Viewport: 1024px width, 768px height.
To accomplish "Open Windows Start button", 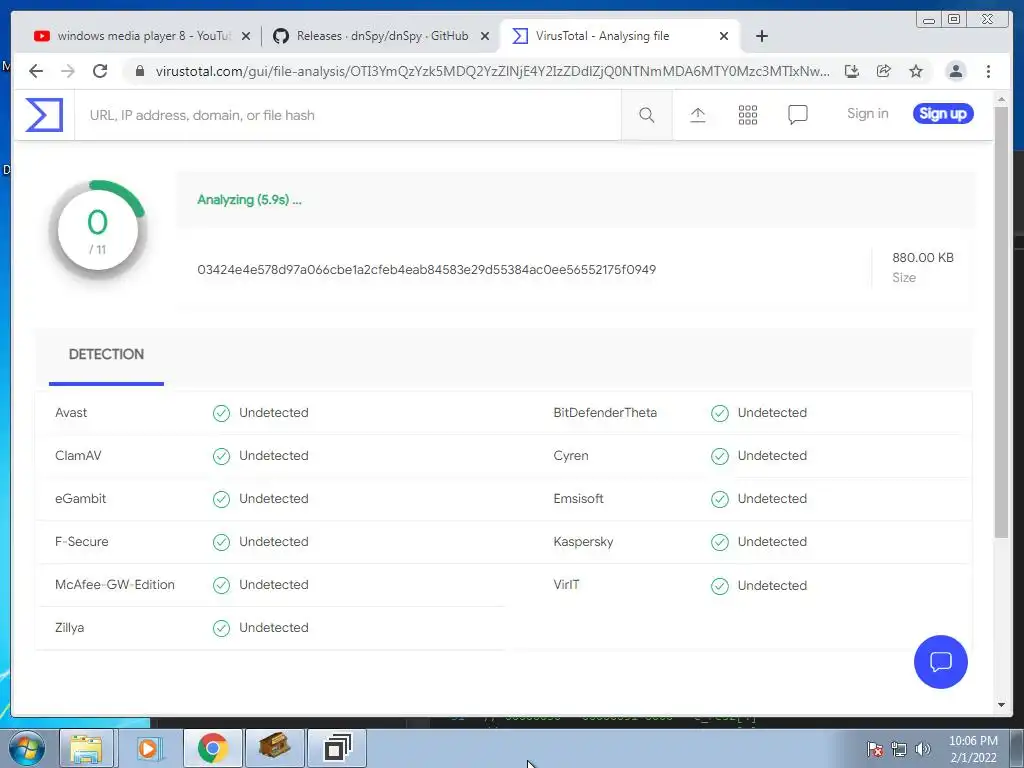I will coord(27,748).
